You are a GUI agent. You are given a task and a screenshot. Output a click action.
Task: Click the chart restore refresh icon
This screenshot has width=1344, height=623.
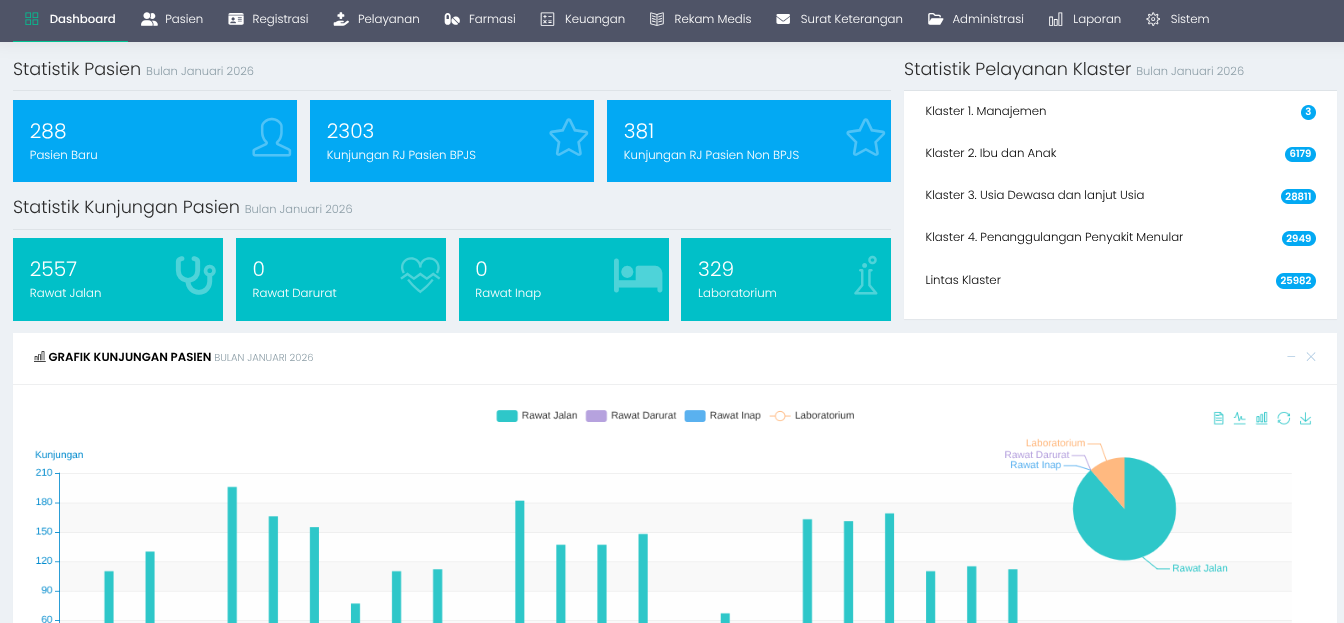1284,419
